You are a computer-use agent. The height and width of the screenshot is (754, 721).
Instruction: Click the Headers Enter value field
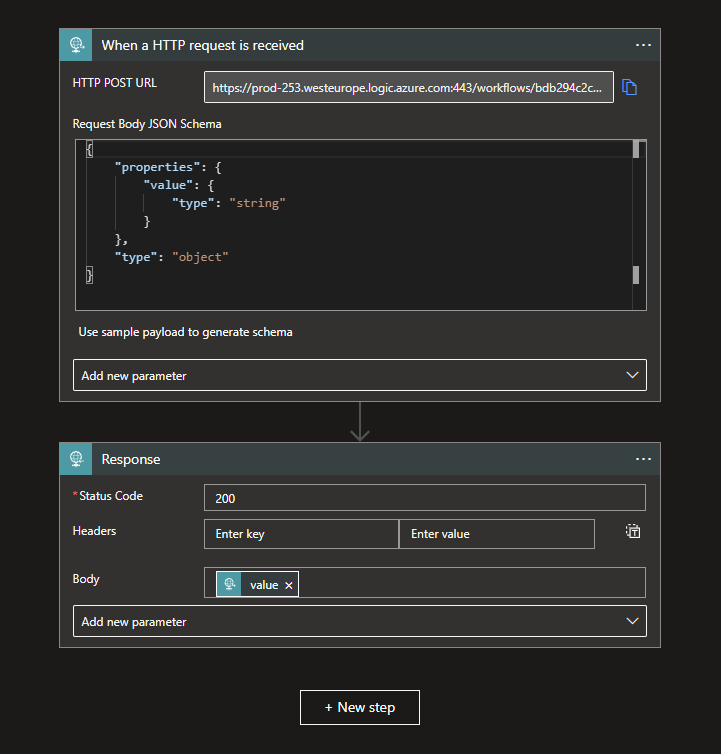click(496, 534)
